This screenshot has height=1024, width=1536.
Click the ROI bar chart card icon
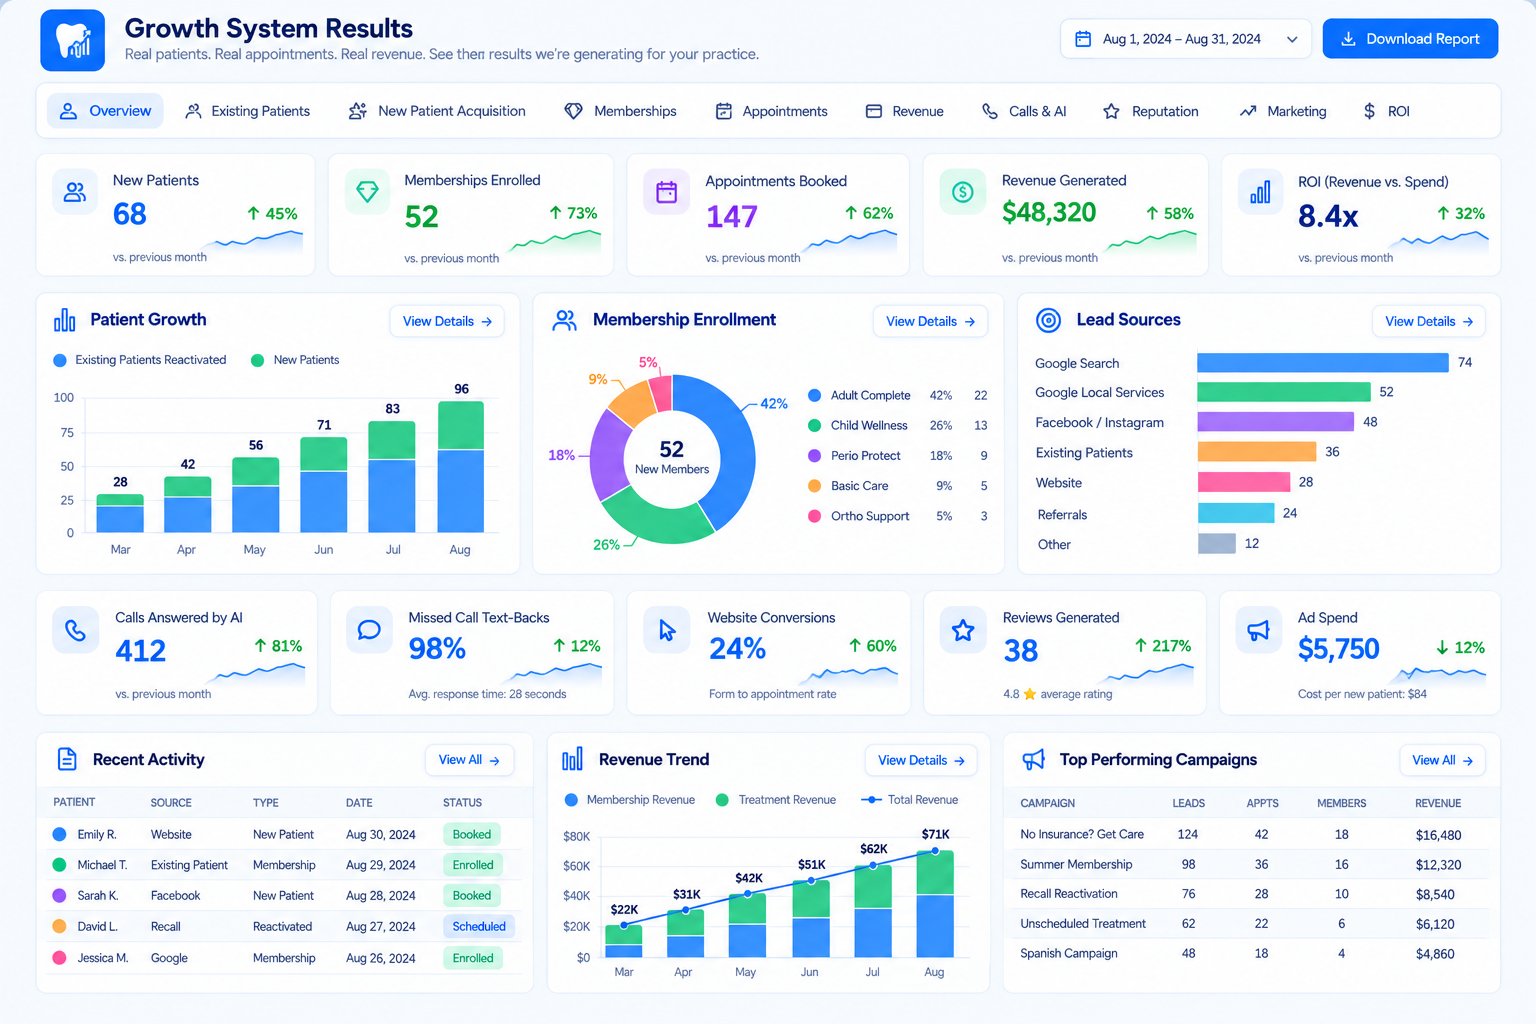point(1260,192)
